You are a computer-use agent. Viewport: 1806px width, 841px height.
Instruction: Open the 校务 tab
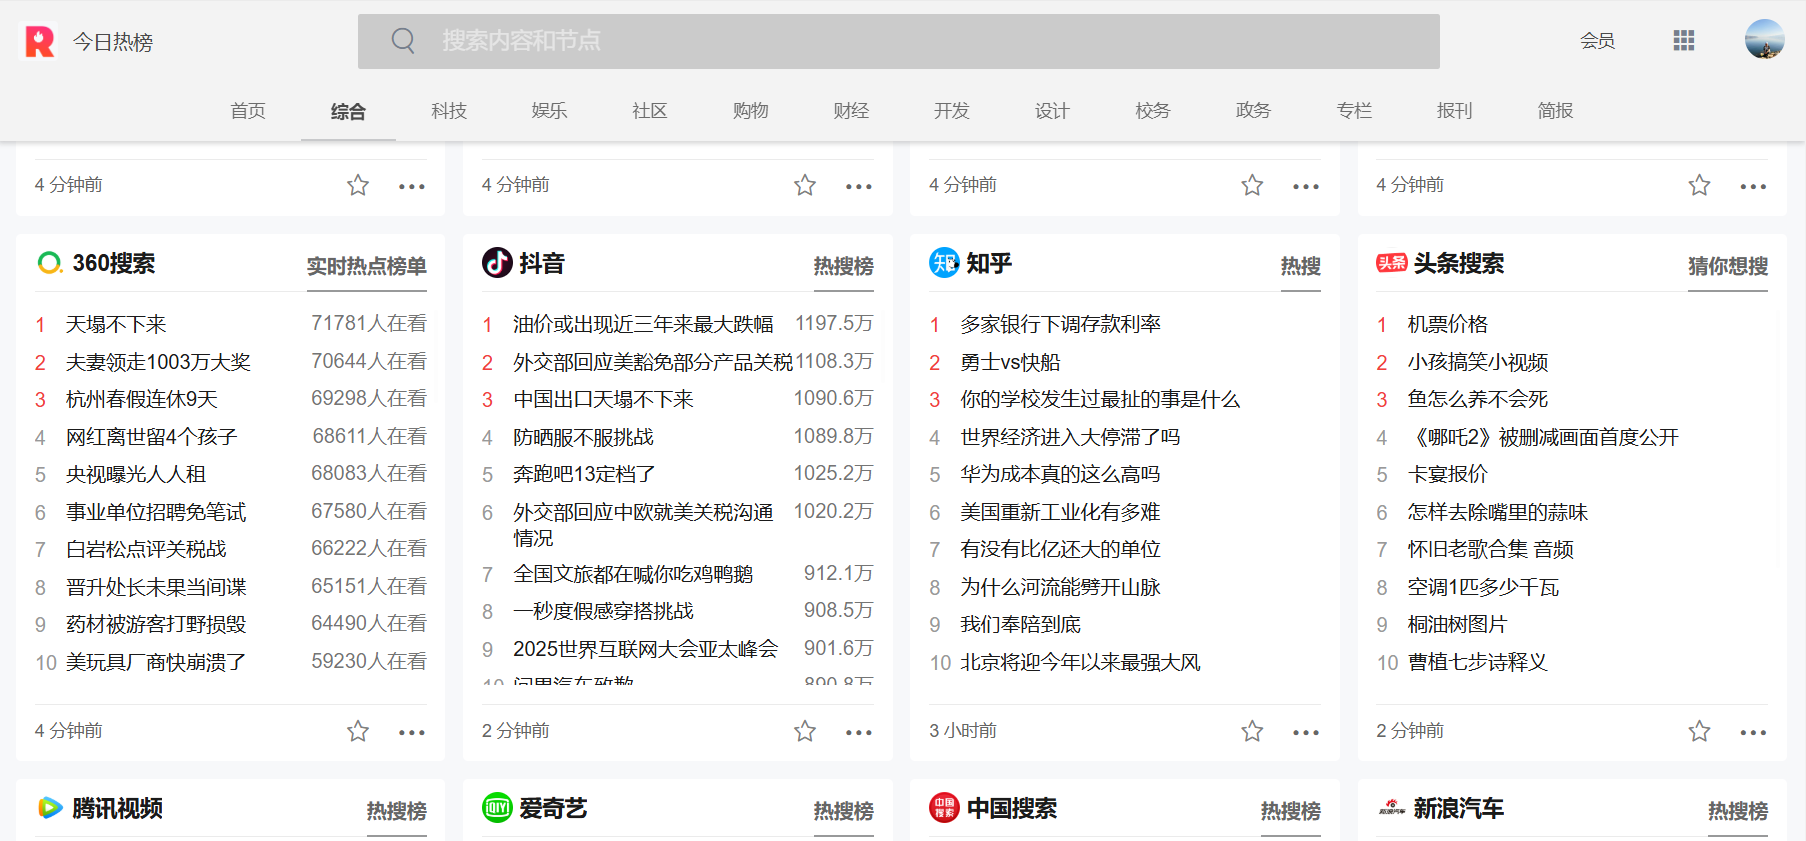pyautogui.click(x=1153, y=111)
